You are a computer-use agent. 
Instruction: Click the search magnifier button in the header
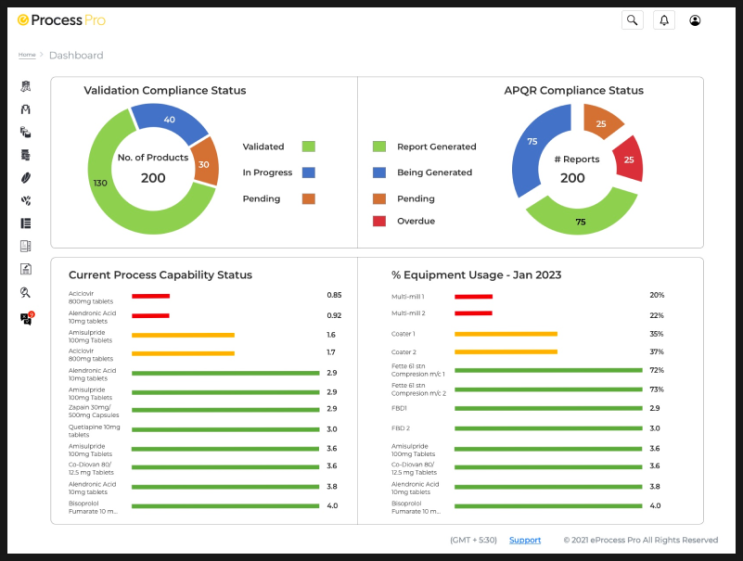(x=631, y=20)
